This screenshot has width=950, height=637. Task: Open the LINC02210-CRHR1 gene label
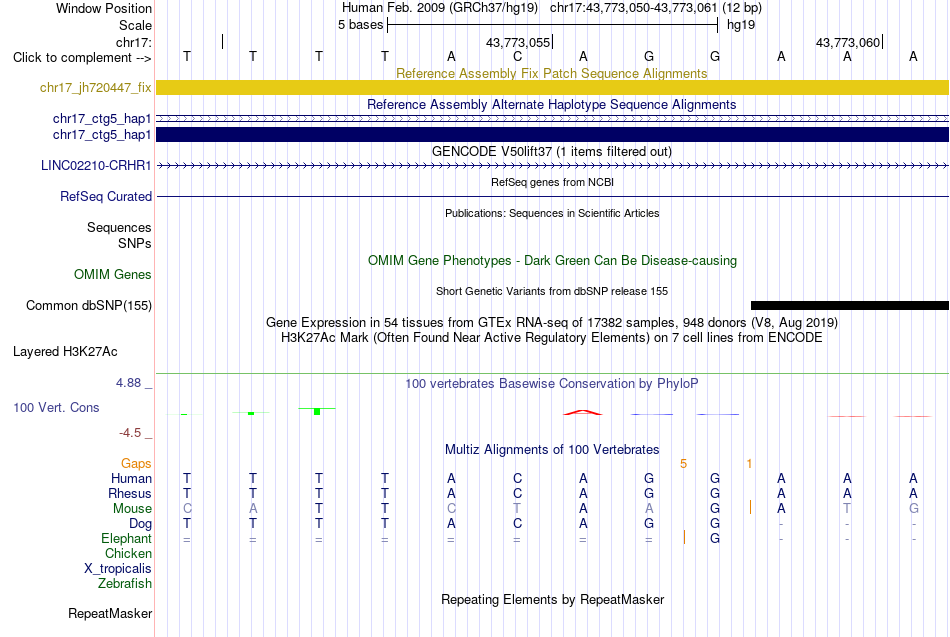pyautogui.click(x=96, y=165)
